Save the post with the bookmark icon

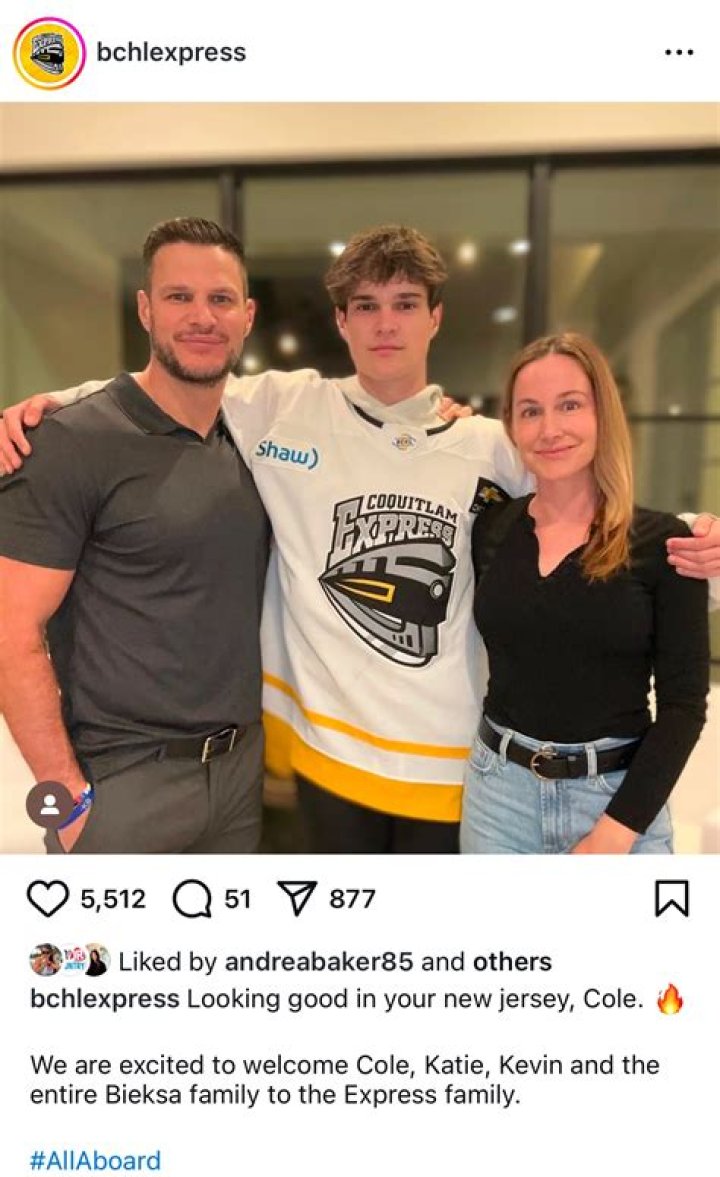click(x=671, y=899)
